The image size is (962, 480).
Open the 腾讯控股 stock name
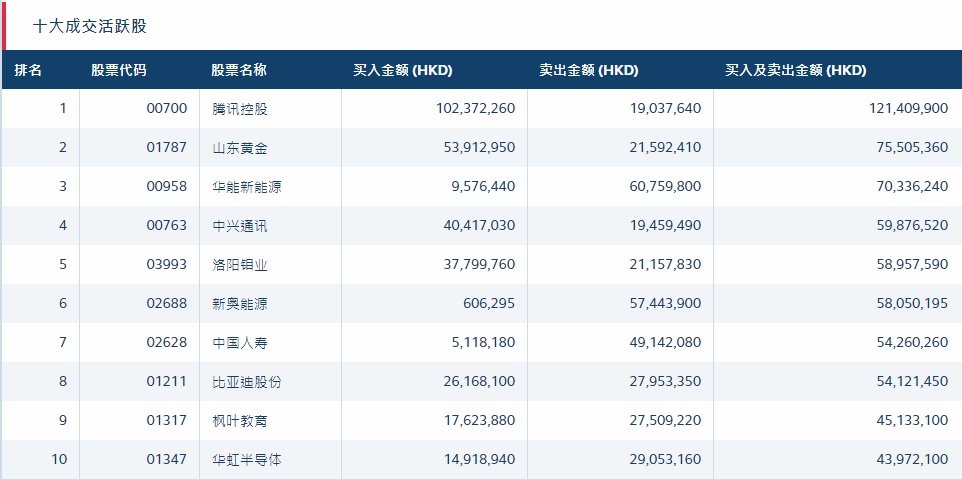(x=240, y=109)
